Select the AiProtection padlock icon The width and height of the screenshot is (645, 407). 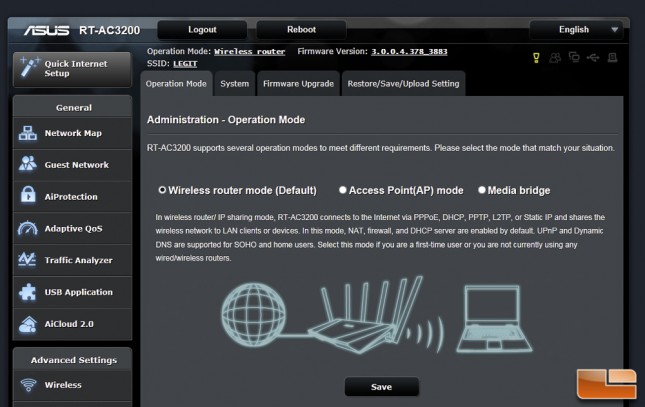tap(28, 195)
